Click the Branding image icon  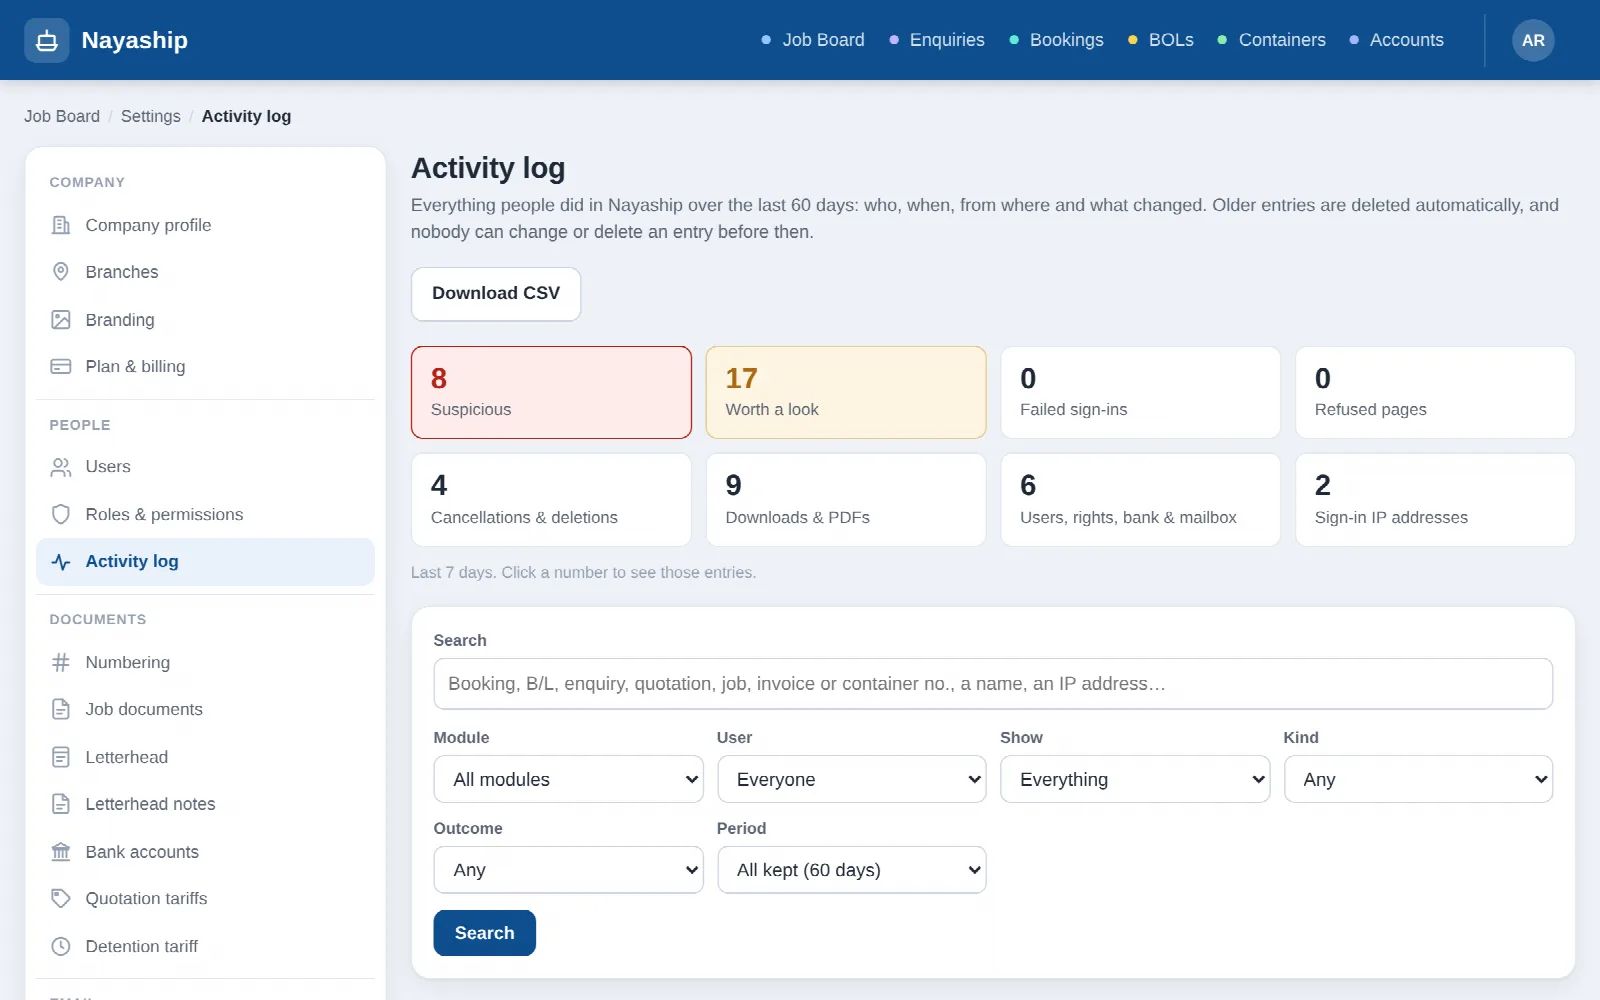(61, 320)
